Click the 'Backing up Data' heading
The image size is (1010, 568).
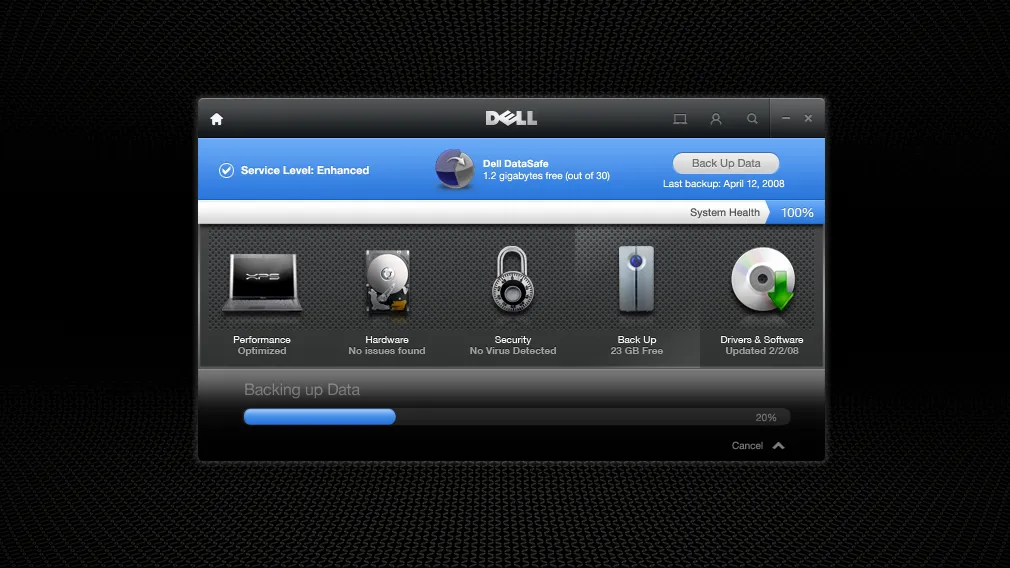[301, 390]
